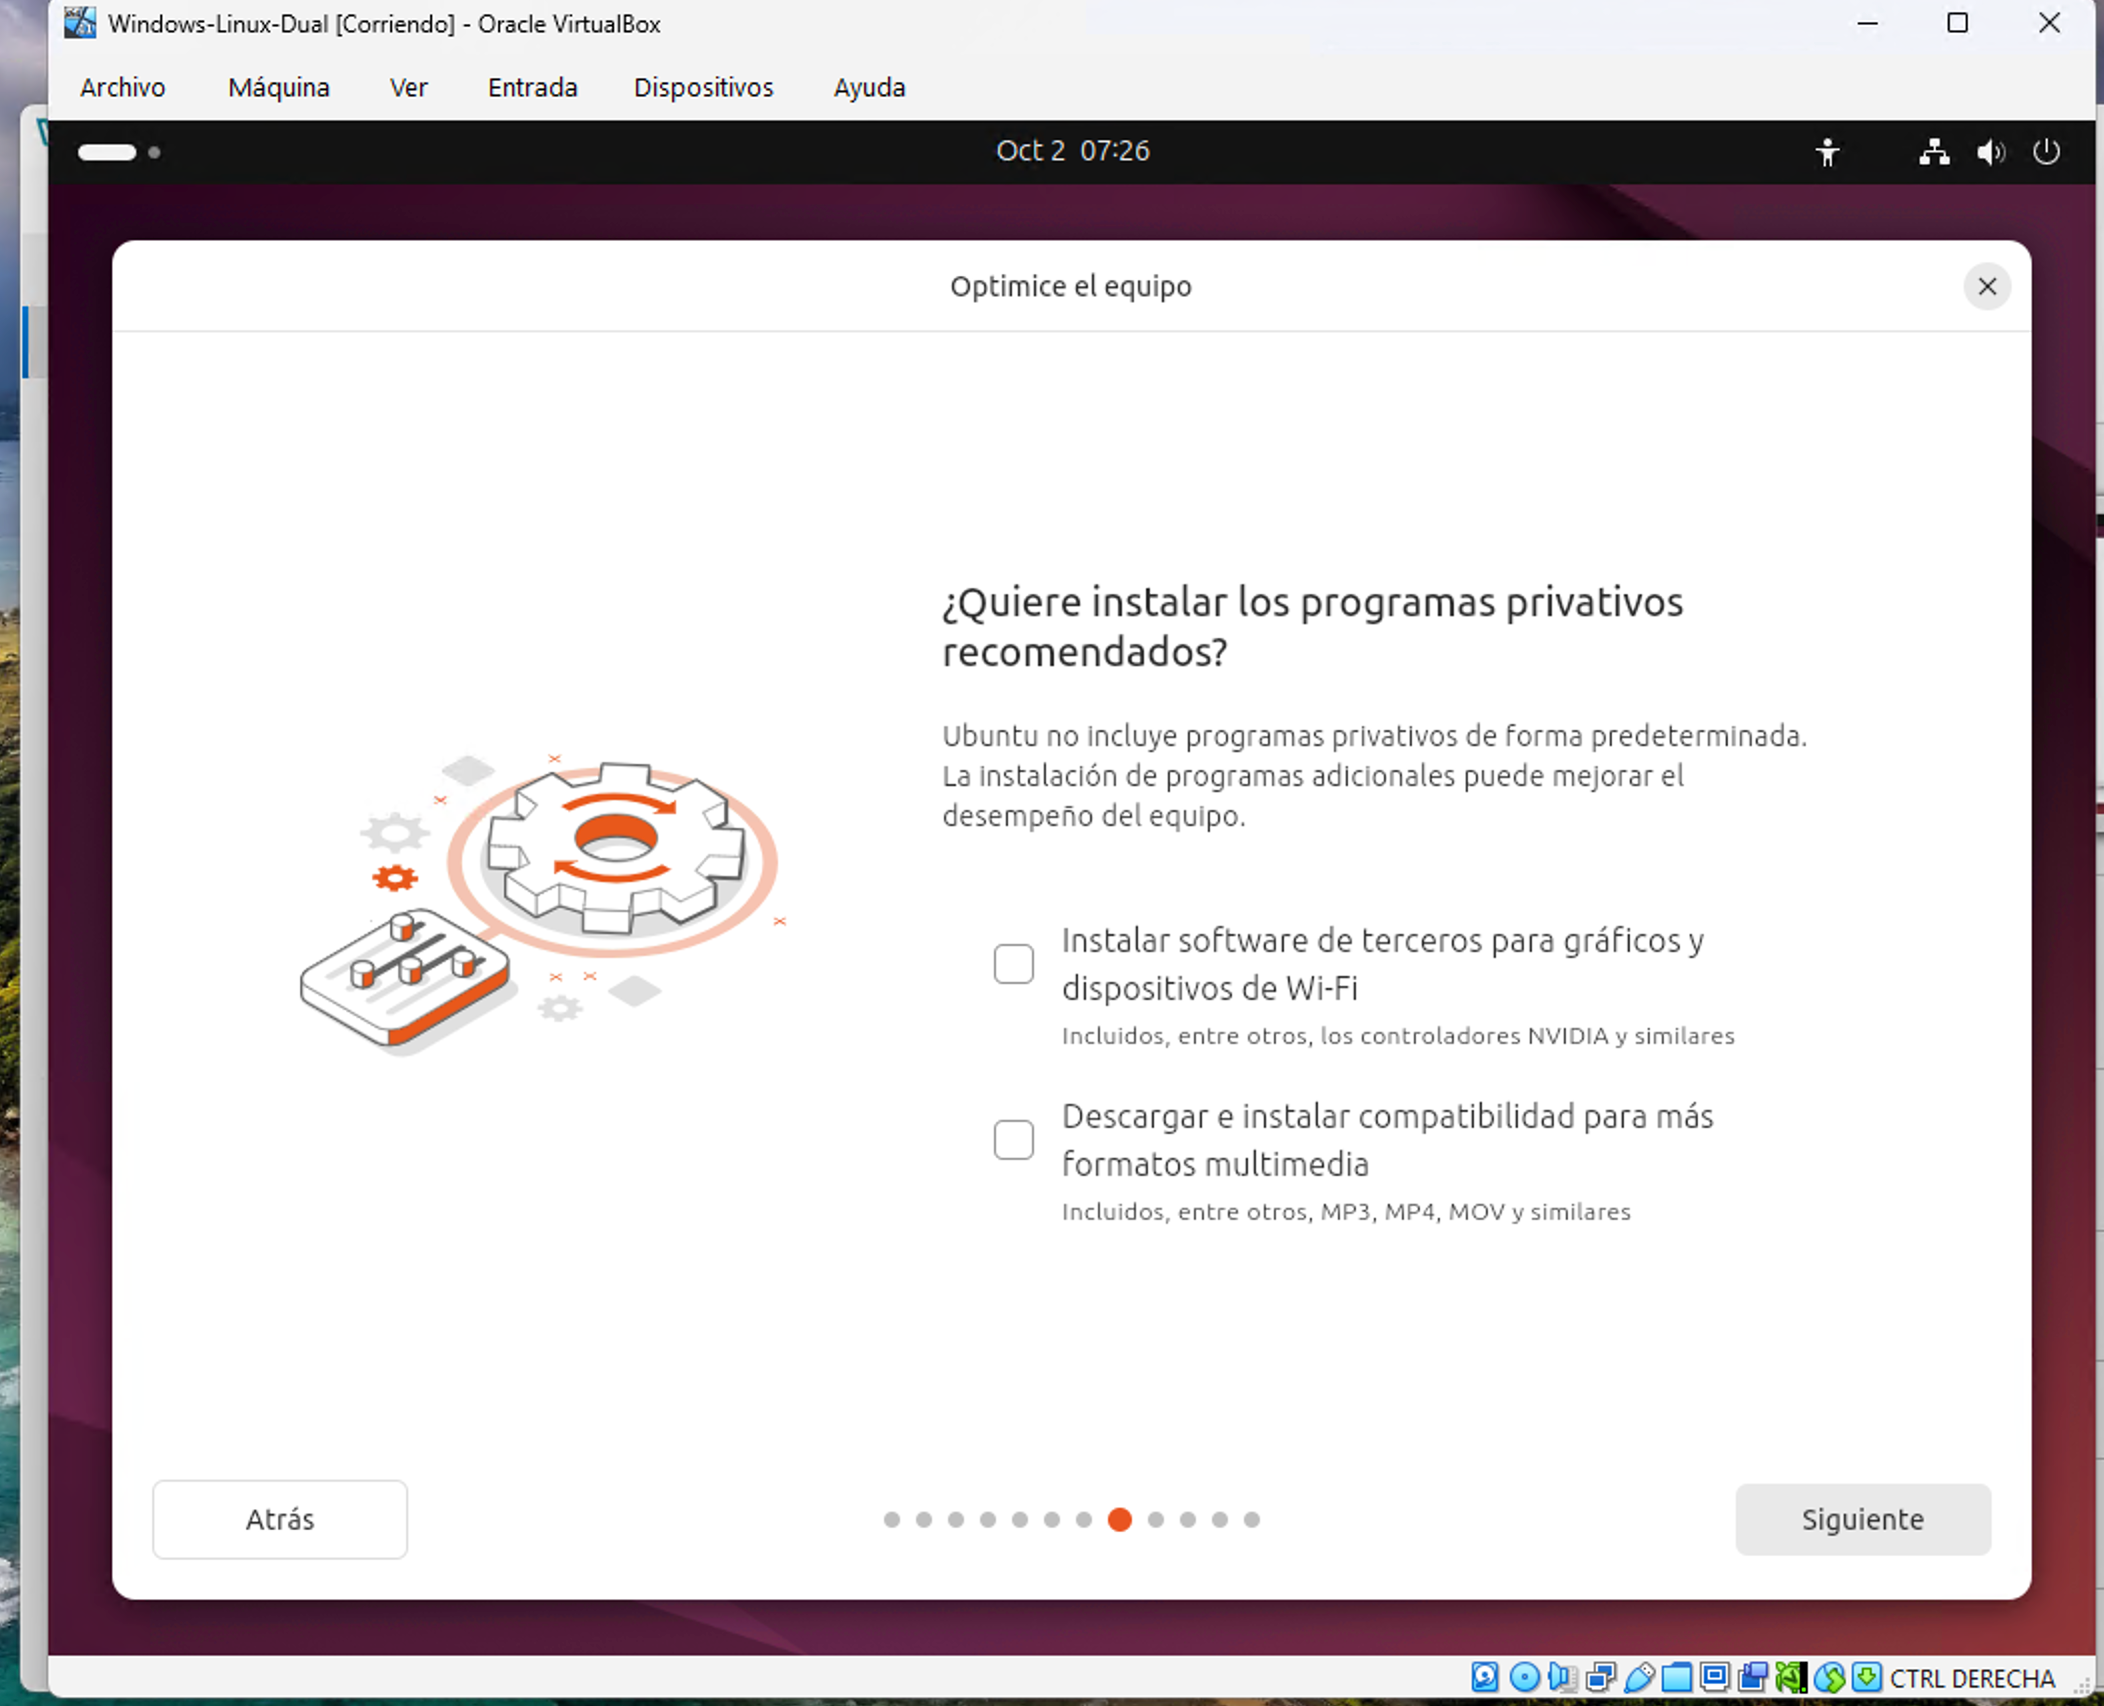Click the CTRL DERECHA host key label

pos(1972,1678)
